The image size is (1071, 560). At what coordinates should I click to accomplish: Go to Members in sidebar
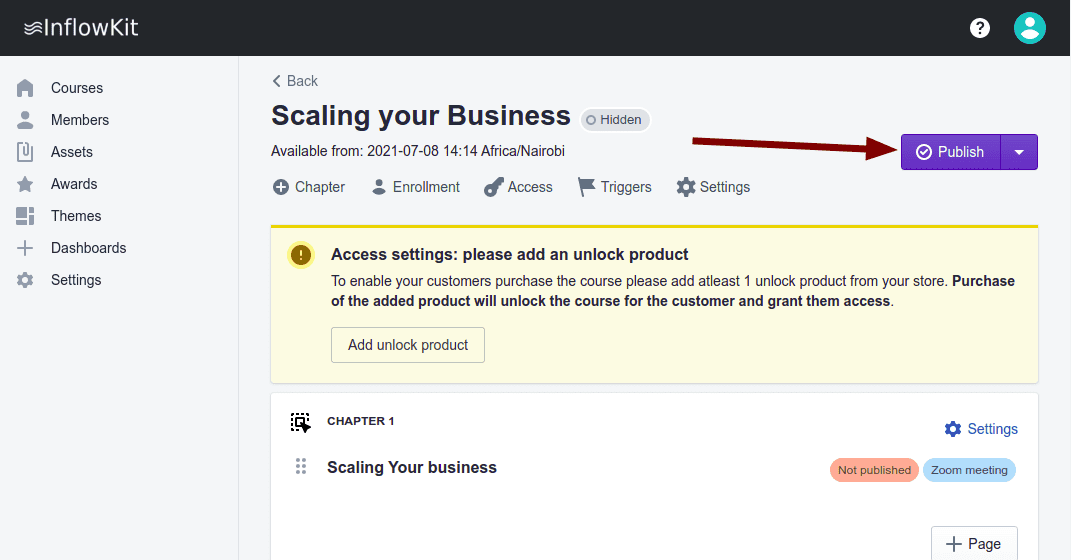79,120
